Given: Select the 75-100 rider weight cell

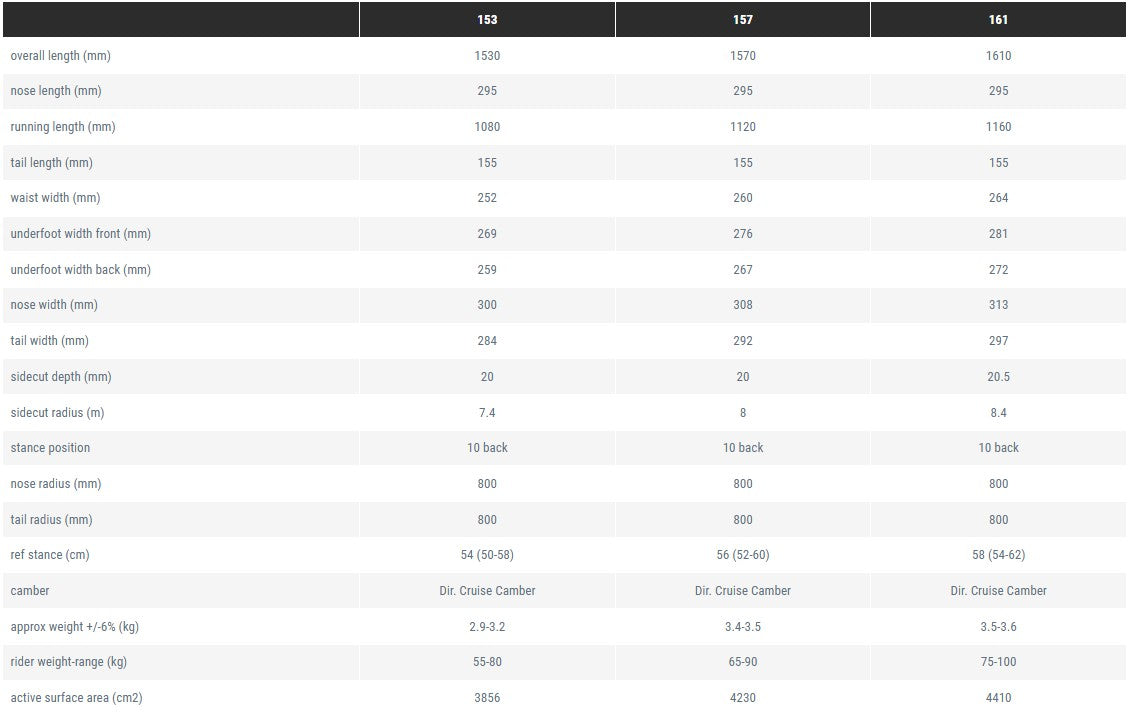Looking at the screenshot, I should [998, 661].
